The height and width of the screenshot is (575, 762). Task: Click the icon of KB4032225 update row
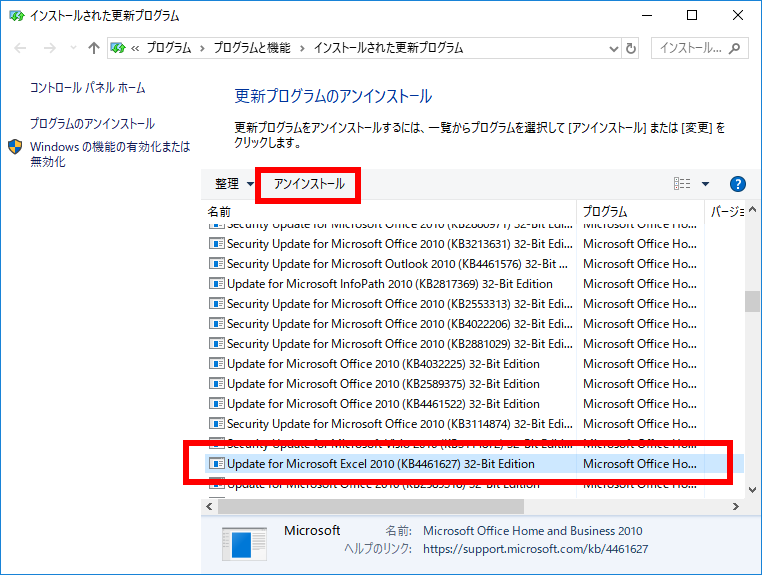(x=216, y=364)
